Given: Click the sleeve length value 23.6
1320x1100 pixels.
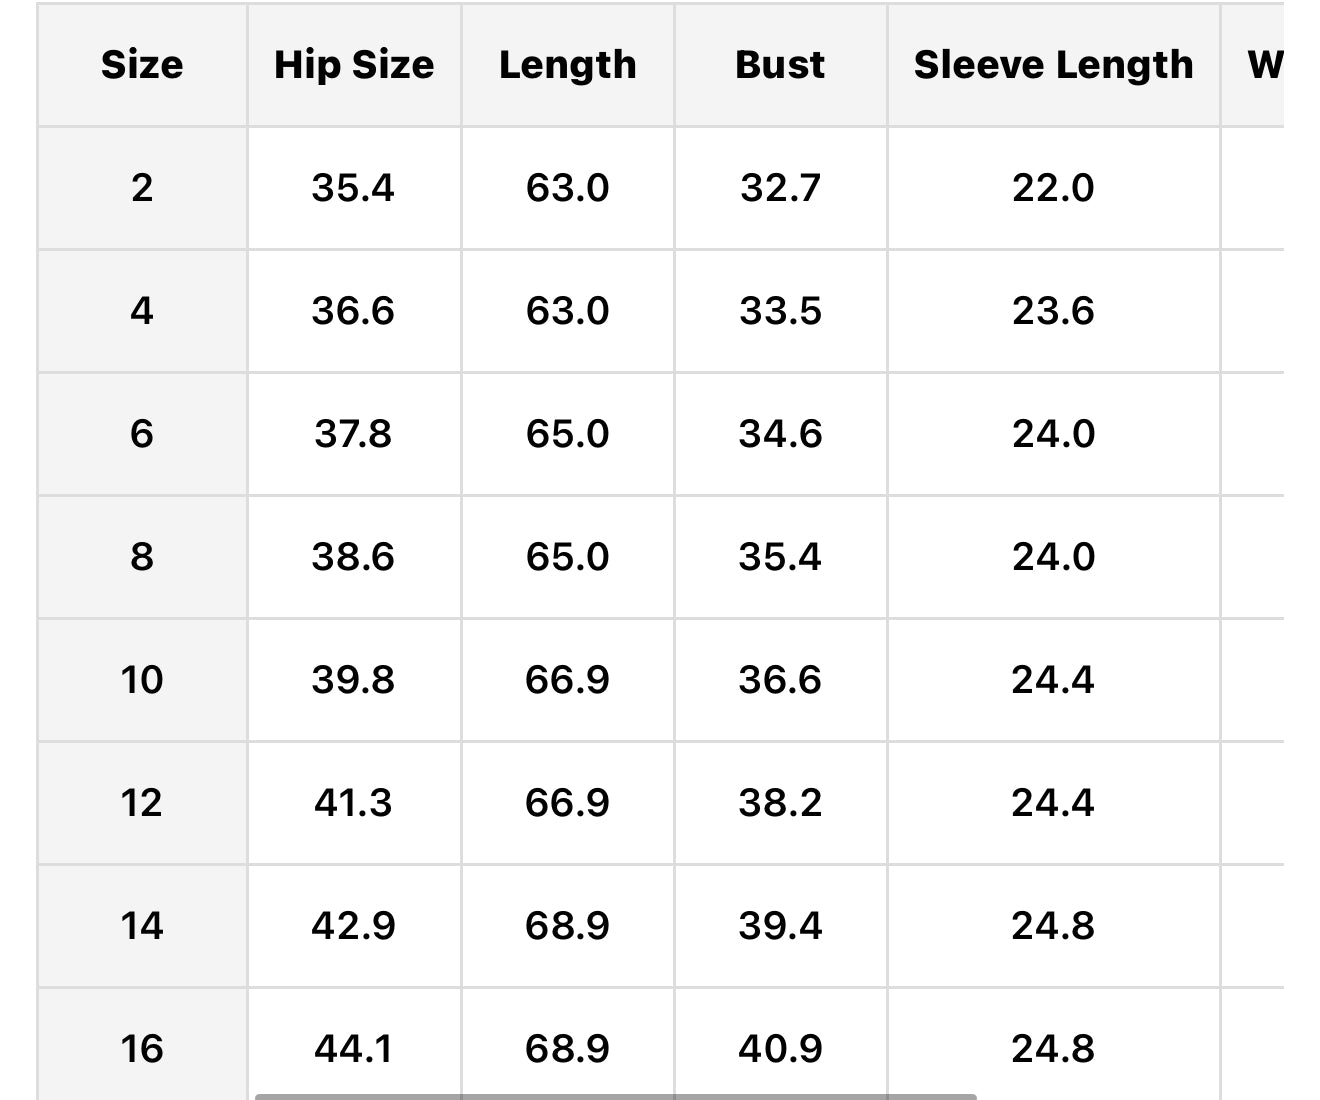Looking at the screenshot, I should [x=1053, y=311].
